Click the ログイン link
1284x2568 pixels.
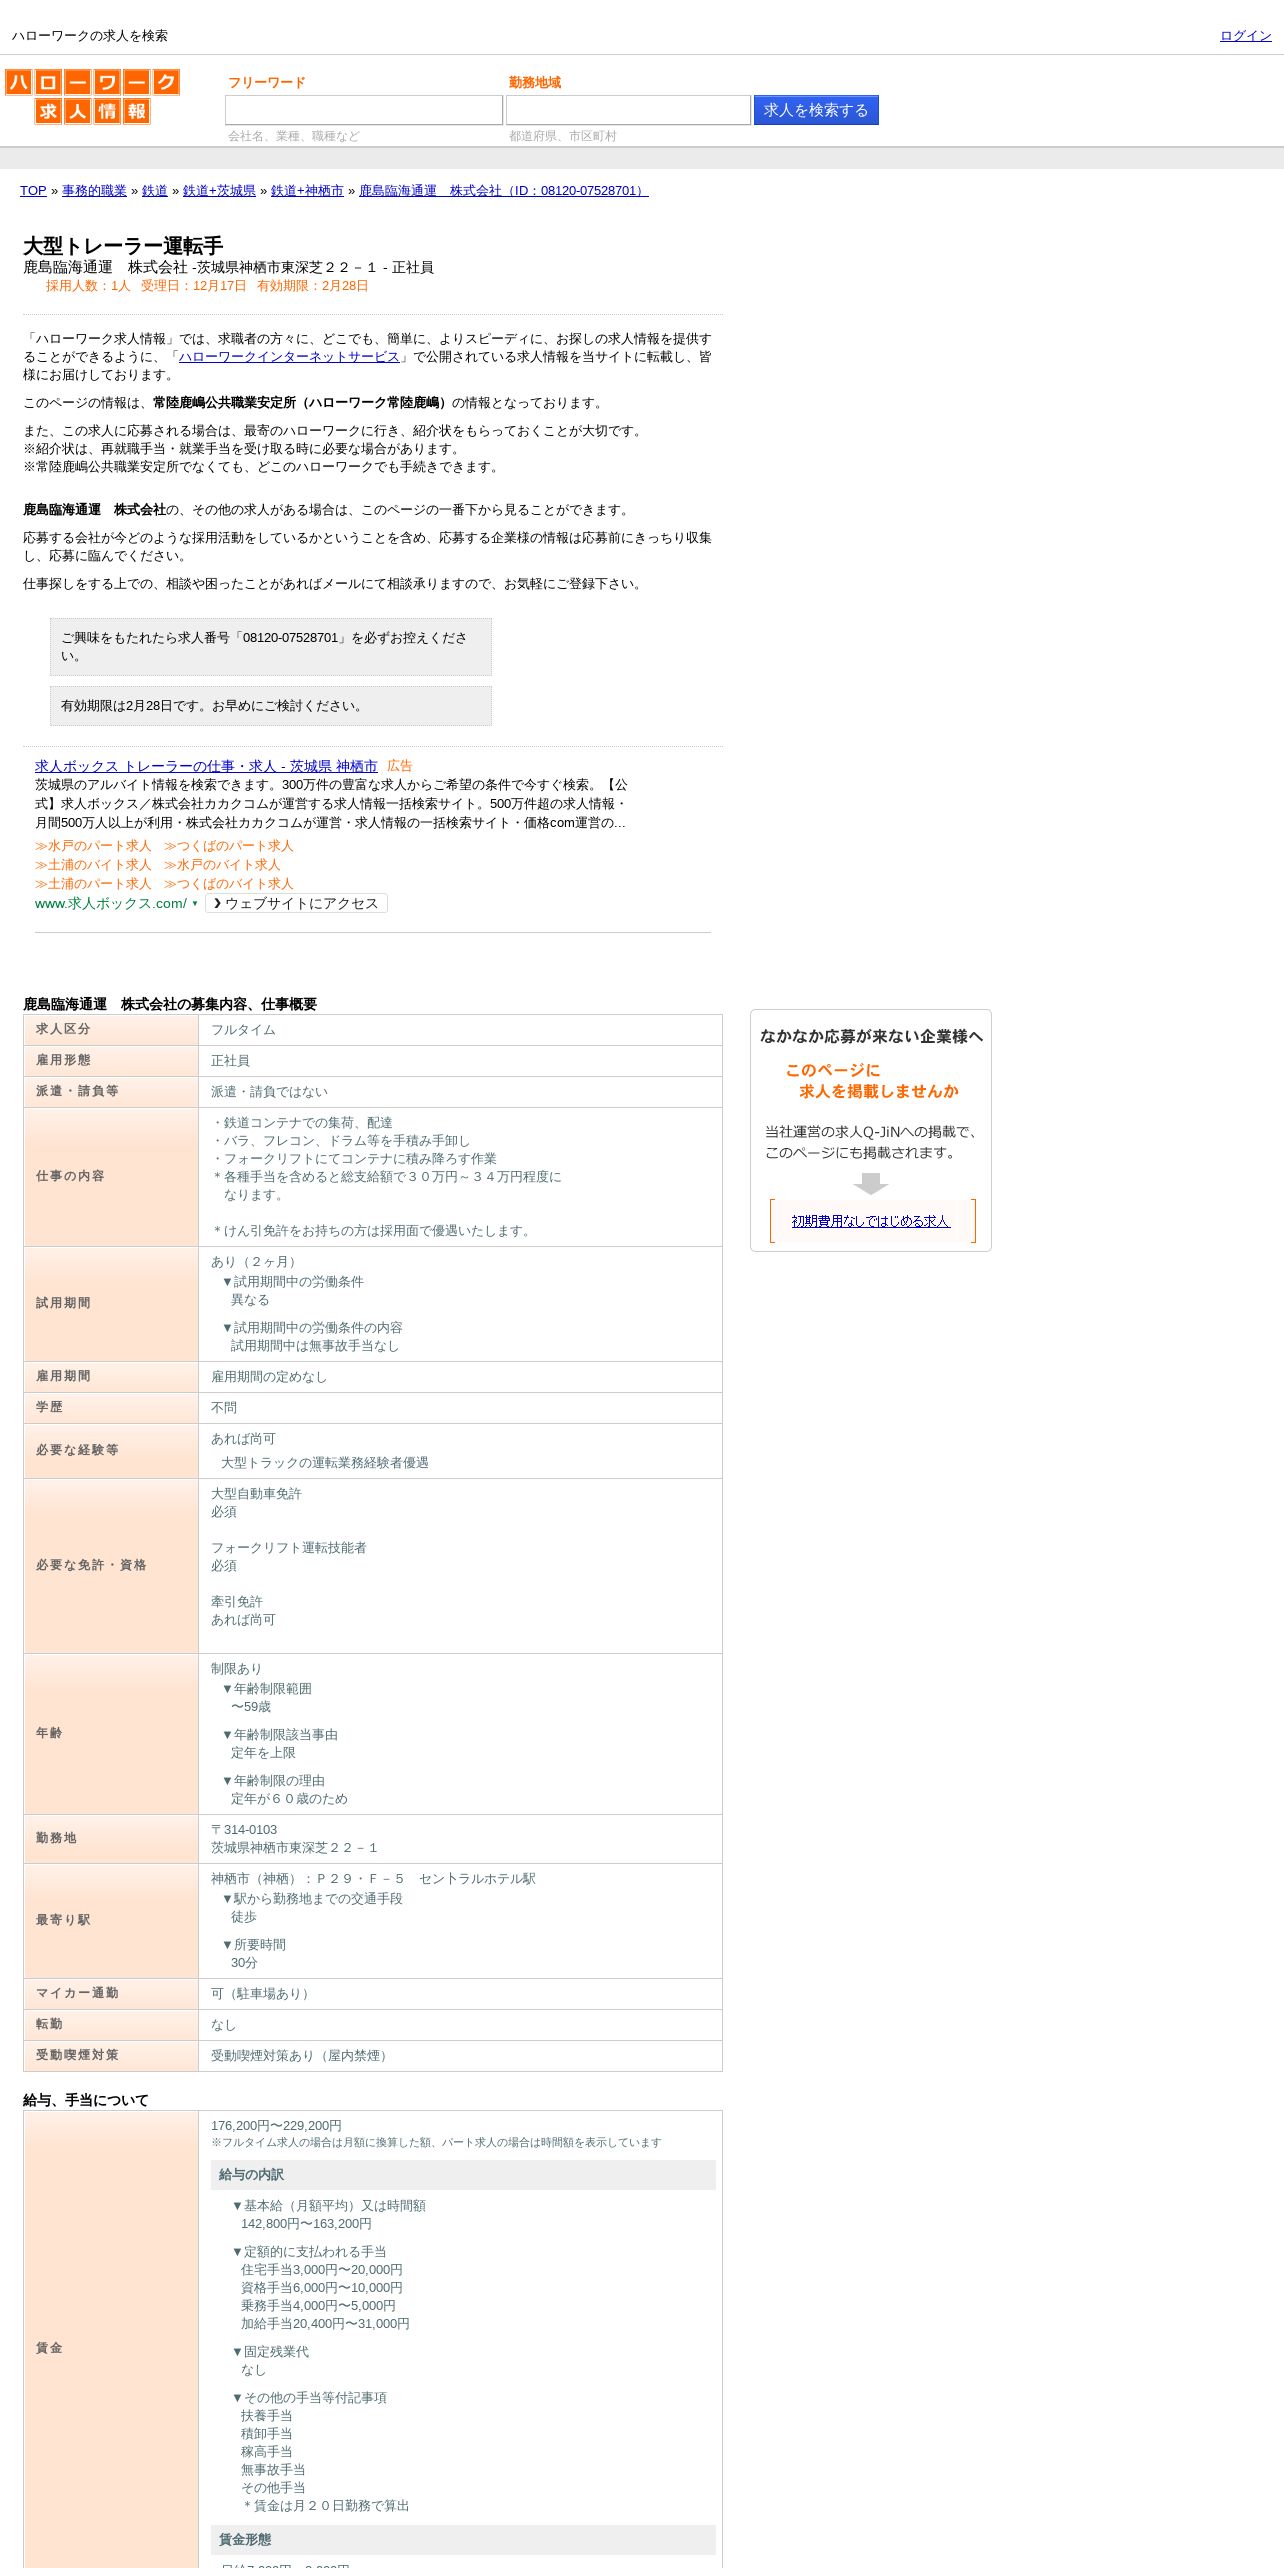click(x=1245, y=36)
